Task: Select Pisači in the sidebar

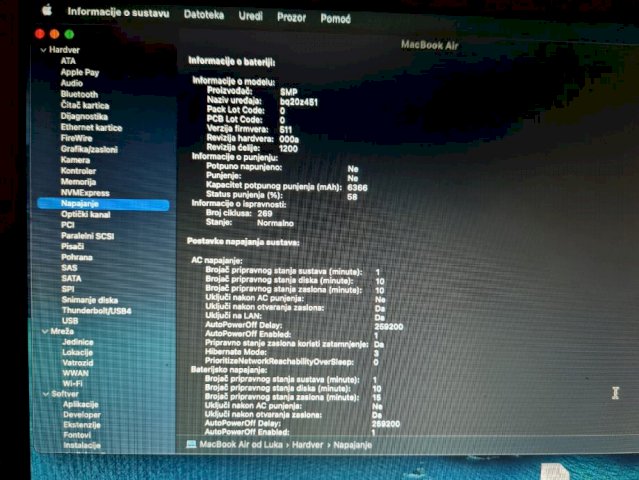Action: click(x=73, y=247)
